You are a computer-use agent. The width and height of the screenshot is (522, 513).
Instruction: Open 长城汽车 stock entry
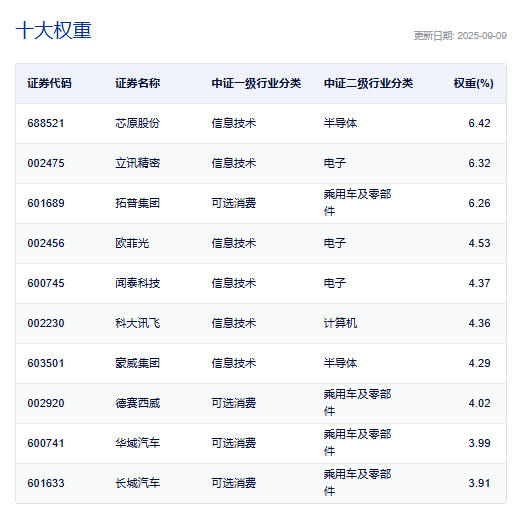pos(138,483)
